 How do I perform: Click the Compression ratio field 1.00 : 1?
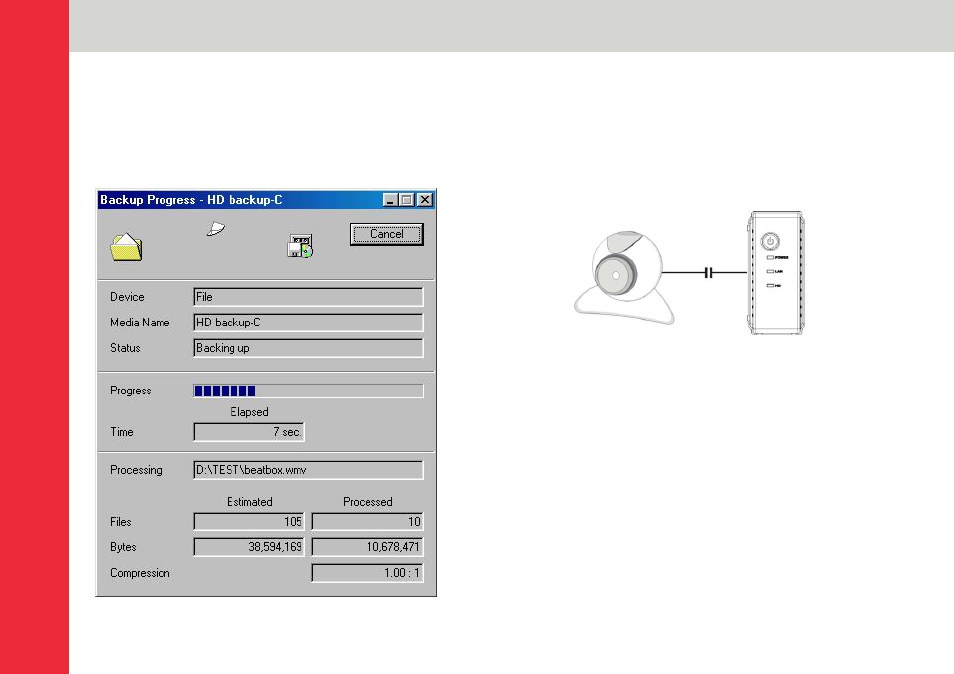(x=367, y=572)
